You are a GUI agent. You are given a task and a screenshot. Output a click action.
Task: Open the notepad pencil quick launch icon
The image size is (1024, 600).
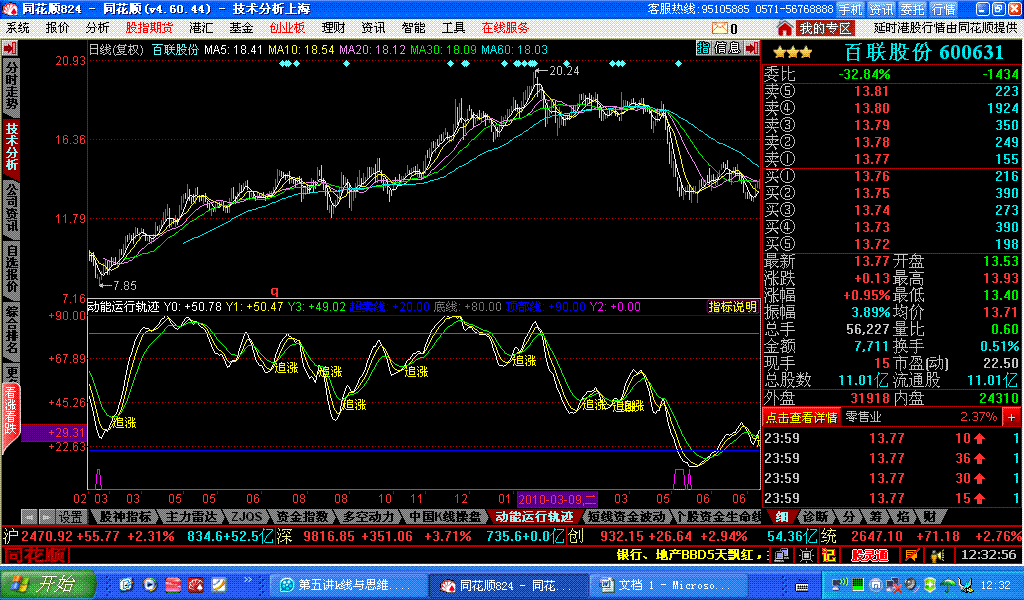point(219,584)
